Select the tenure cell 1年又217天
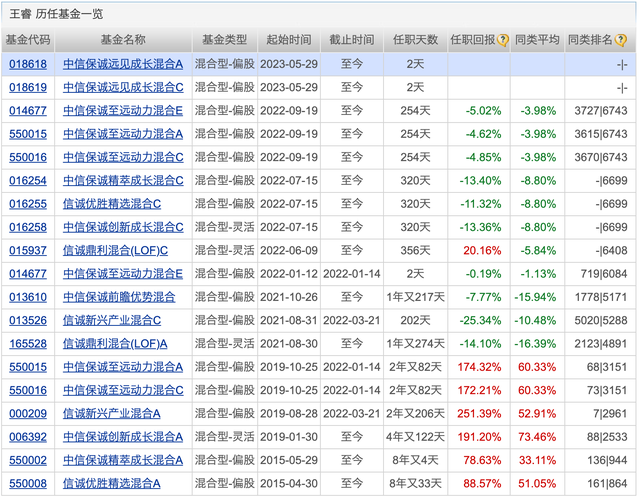The height and width of the screenshot is (499, 640). pos(415,297)
